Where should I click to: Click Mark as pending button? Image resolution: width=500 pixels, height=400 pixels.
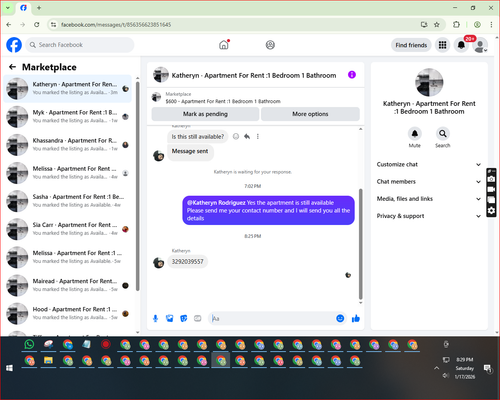pyautogui.click(x=205, y=114)
